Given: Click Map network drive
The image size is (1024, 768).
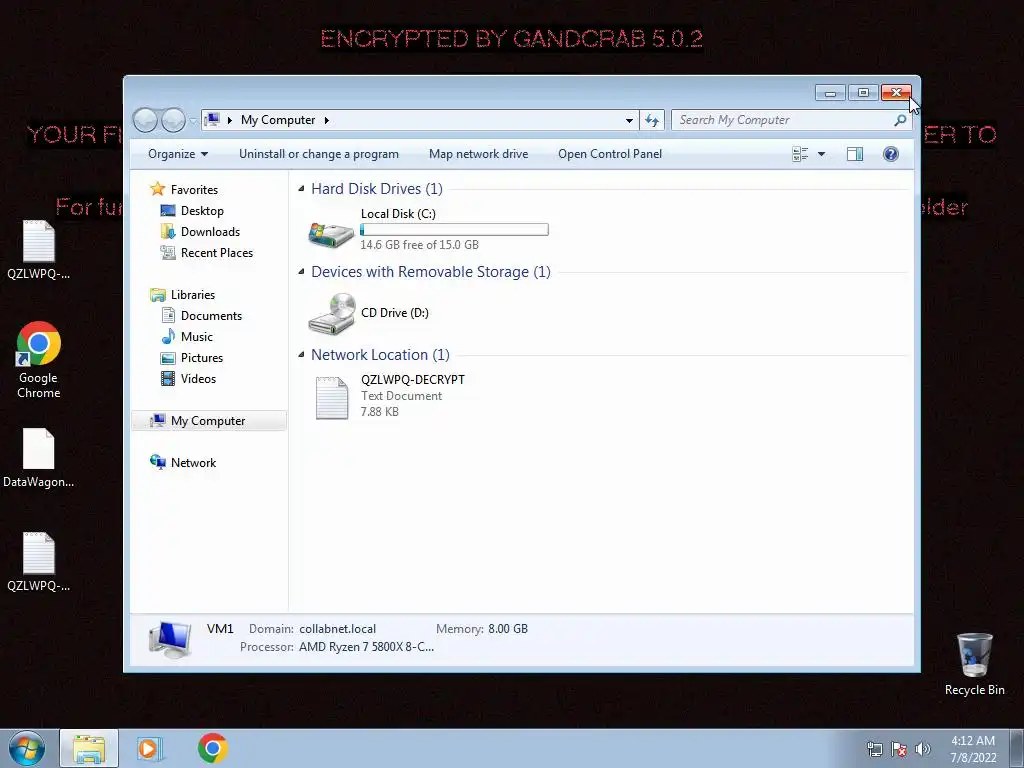Looking at the screenshot, I should click(x=479, y=154).
